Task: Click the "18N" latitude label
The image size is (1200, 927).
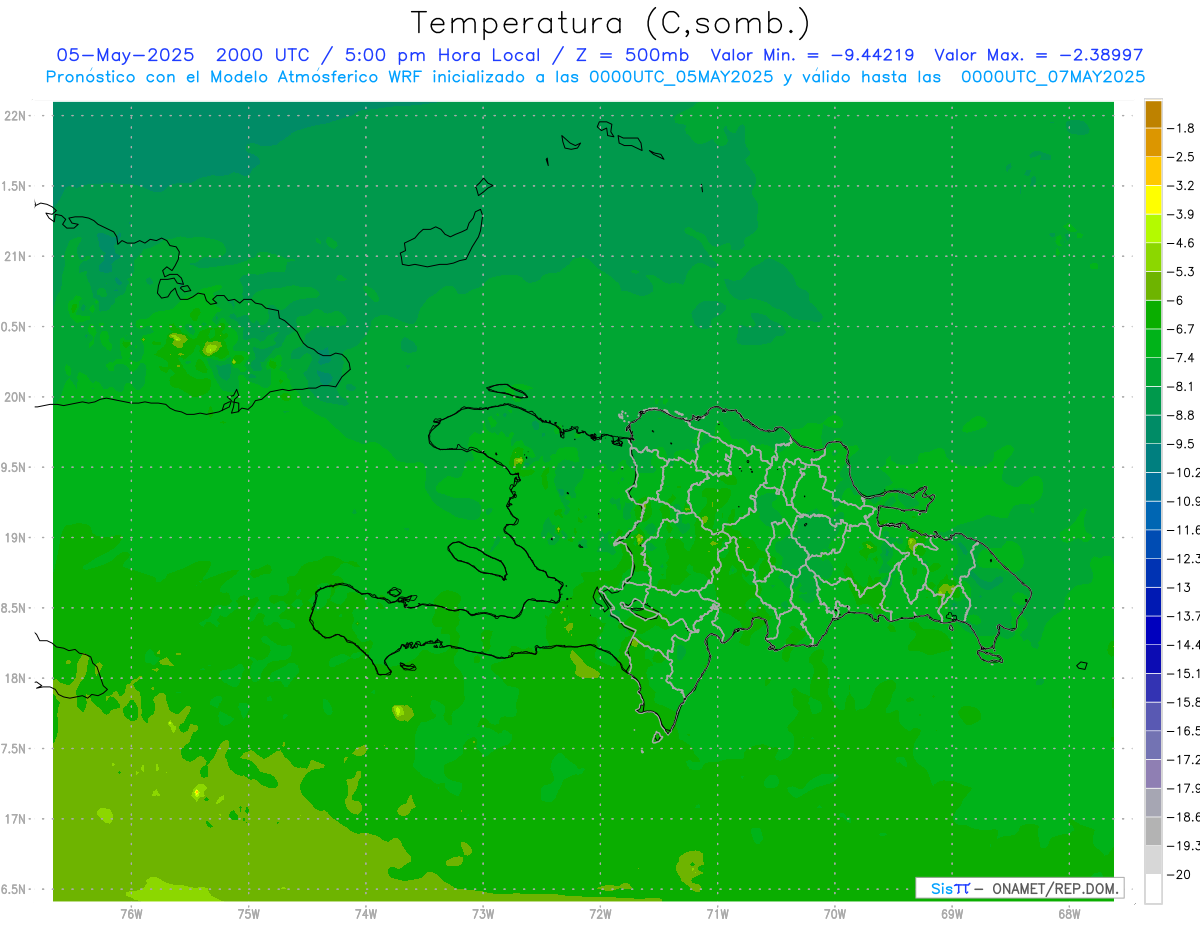Action: (x=16, y=678)
